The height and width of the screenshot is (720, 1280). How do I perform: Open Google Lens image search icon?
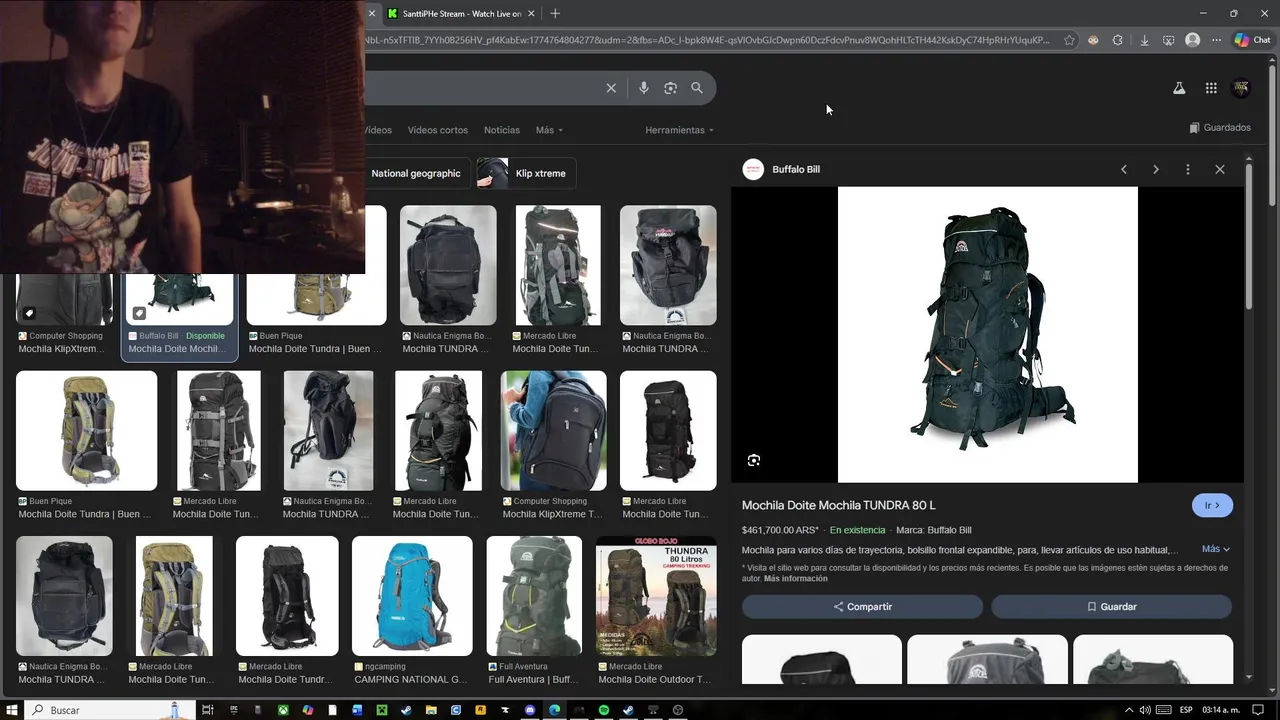pyautogui.click(x=670, y=88)
